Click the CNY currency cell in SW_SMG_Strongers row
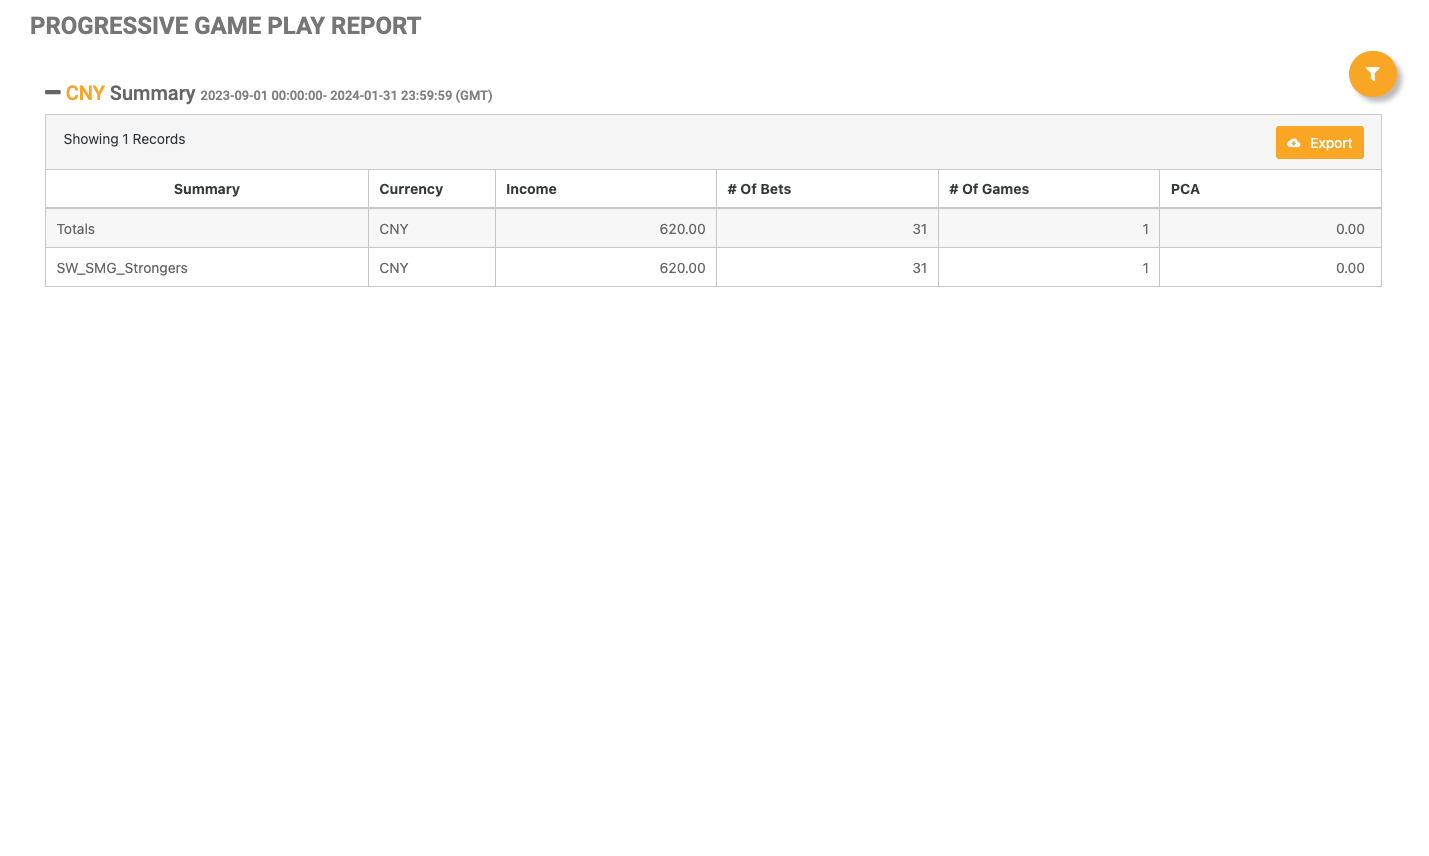 point(394,268)
